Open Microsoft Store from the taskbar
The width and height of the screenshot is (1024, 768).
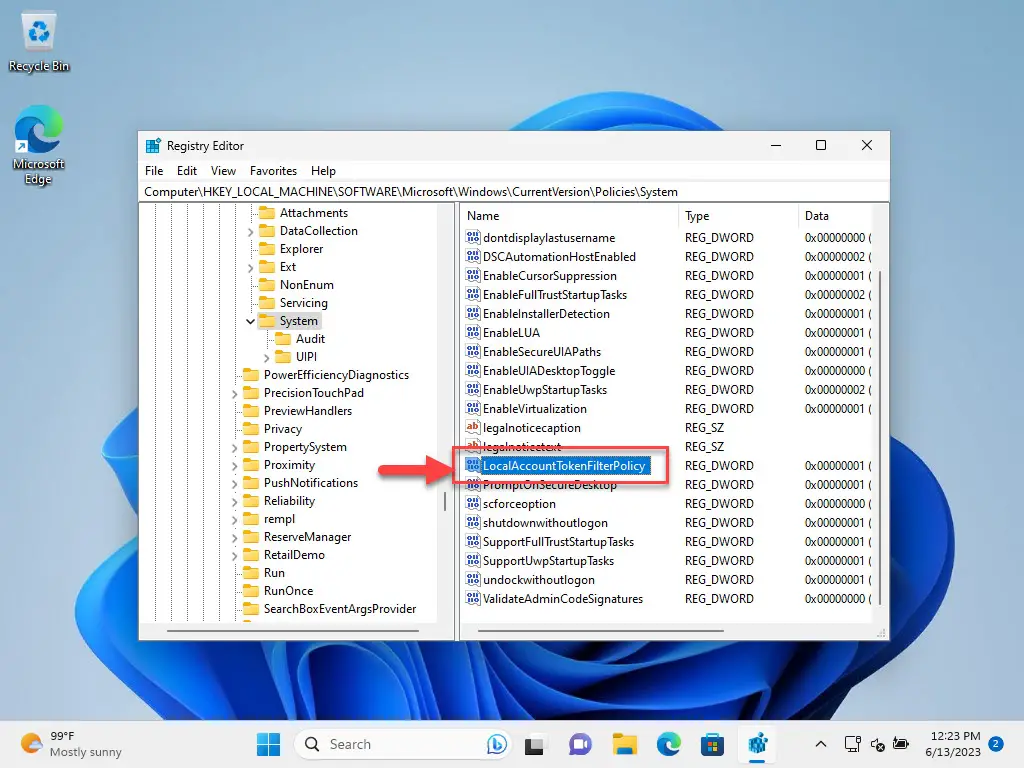tap(712, 744)
